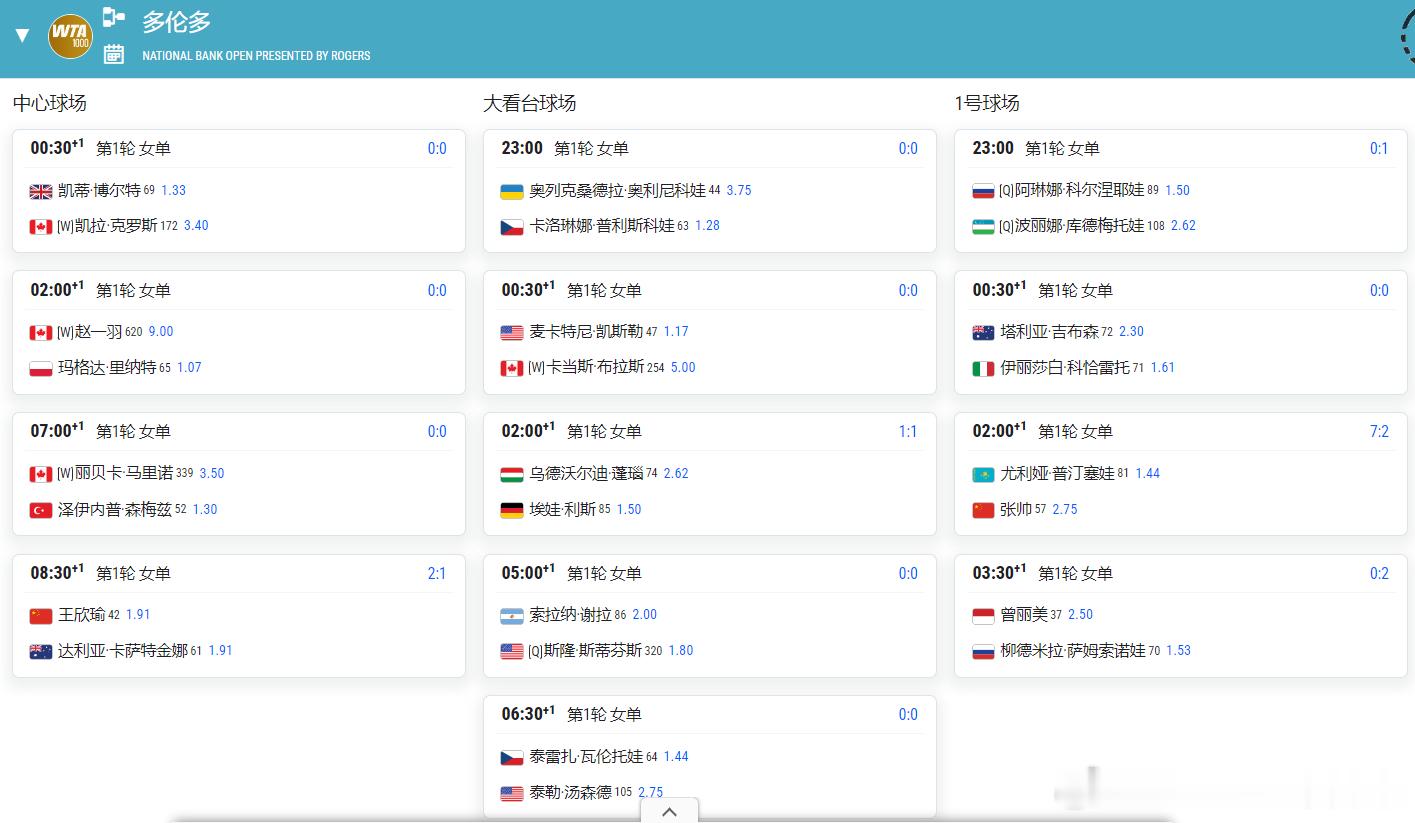Click the Hungary flag beside 乌德沃尔迪·蓬瑙
Image resolution: width=1415 pixels, height=823 pixels.
click(x=512, y=474)
